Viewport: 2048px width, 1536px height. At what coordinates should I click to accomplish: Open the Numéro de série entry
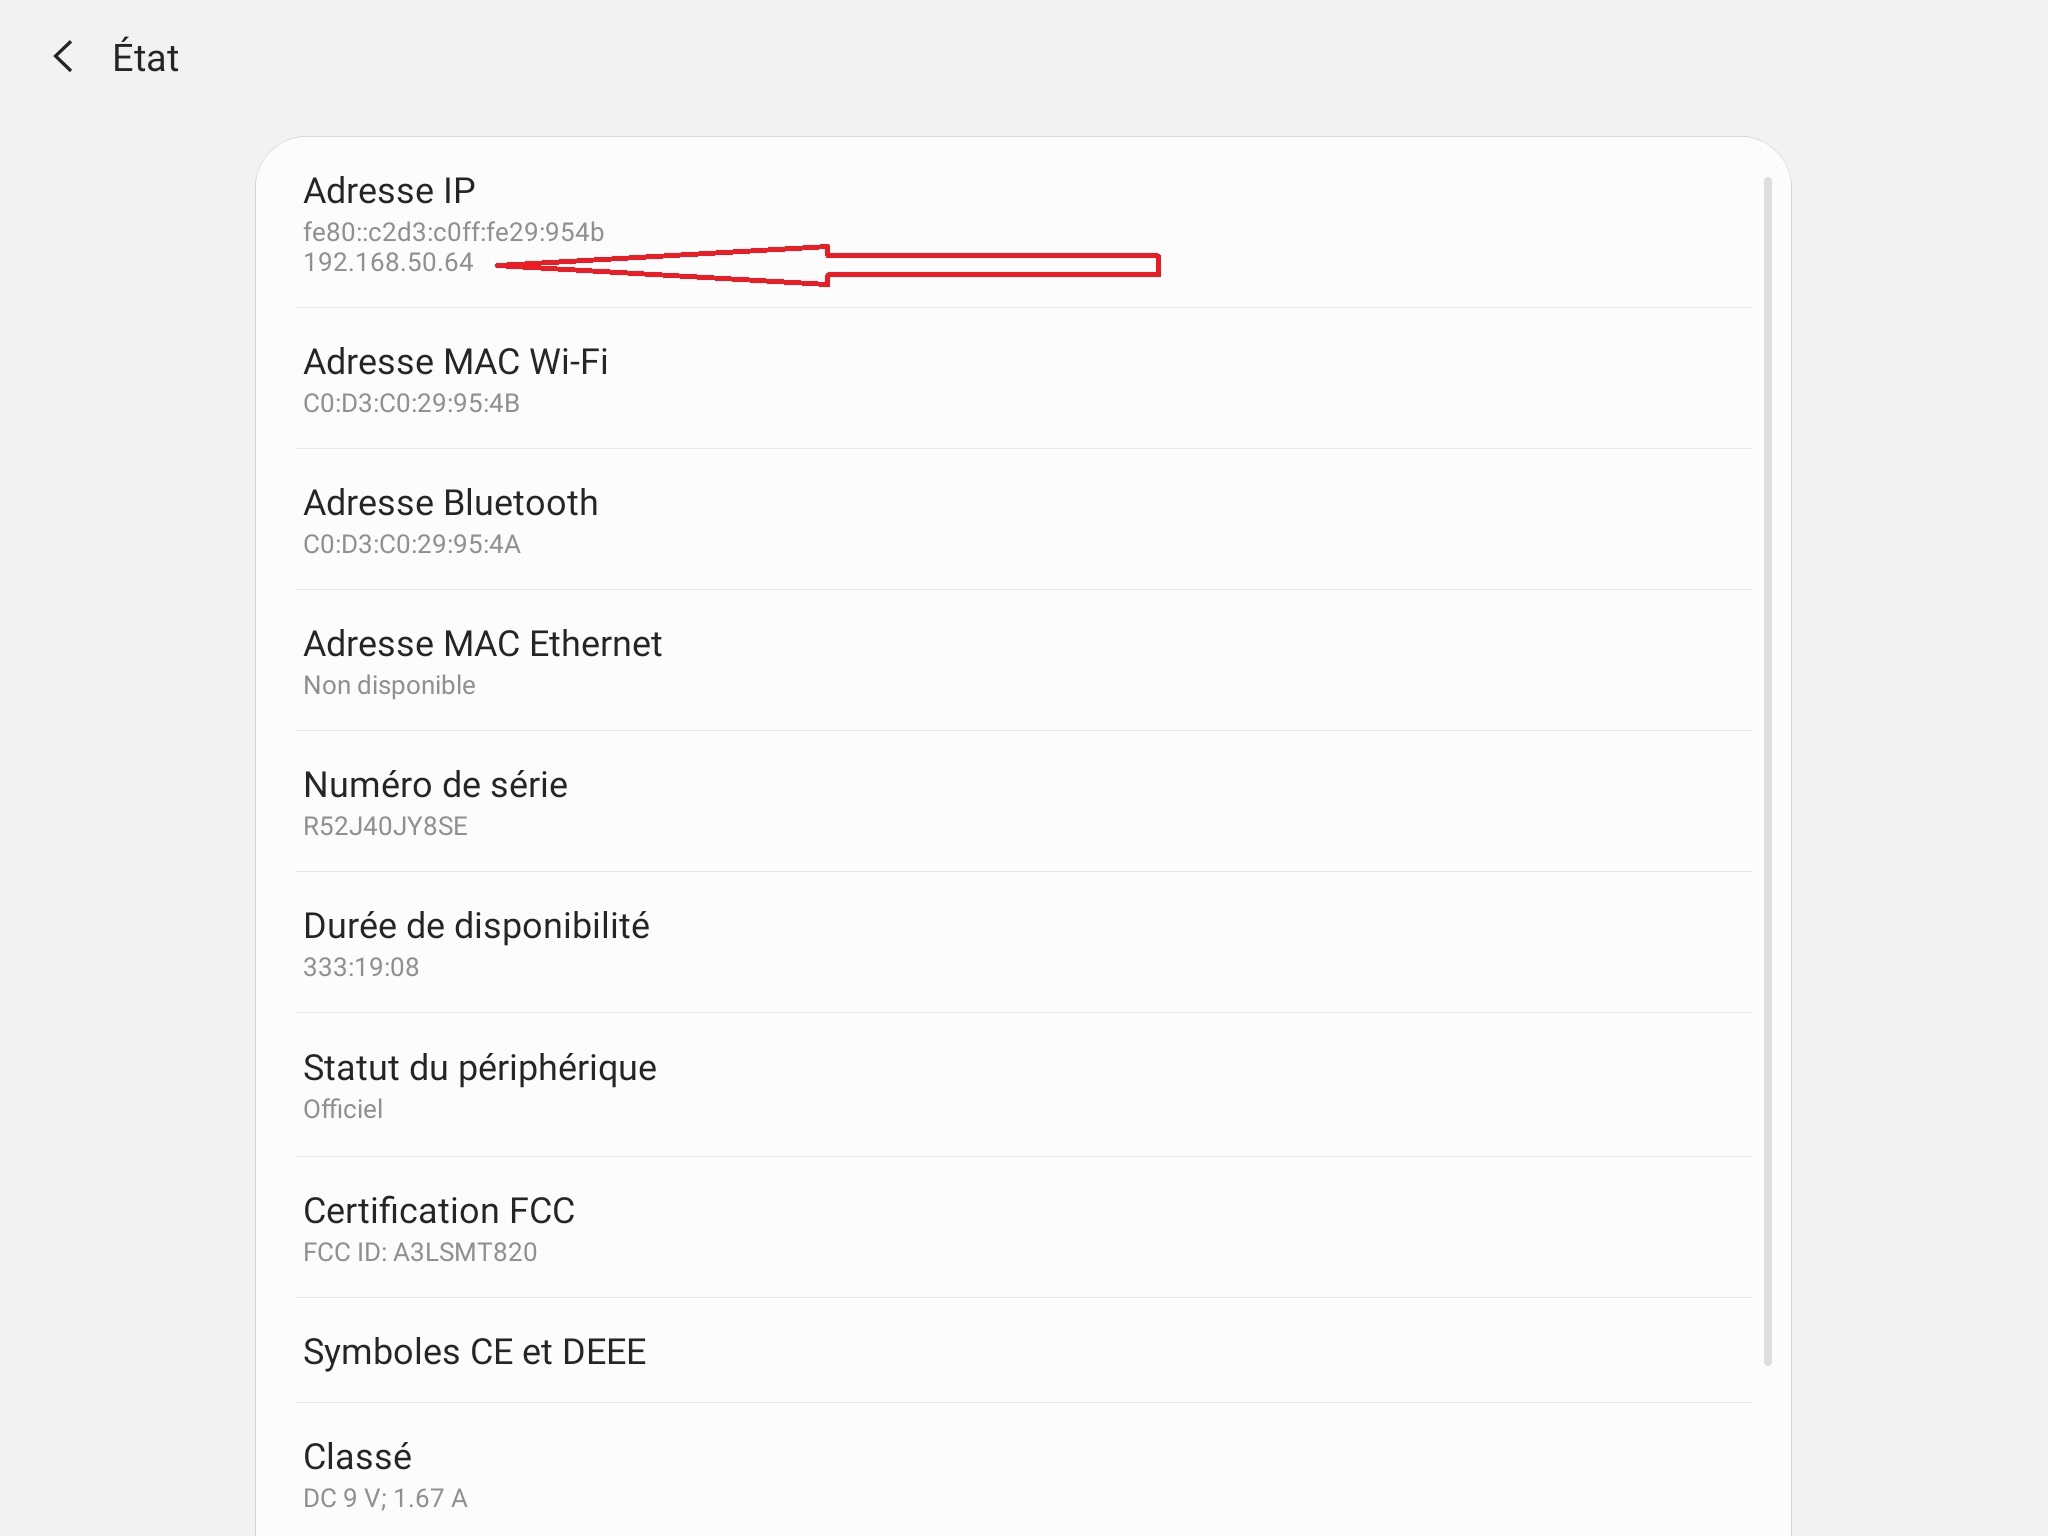(436, 785)
